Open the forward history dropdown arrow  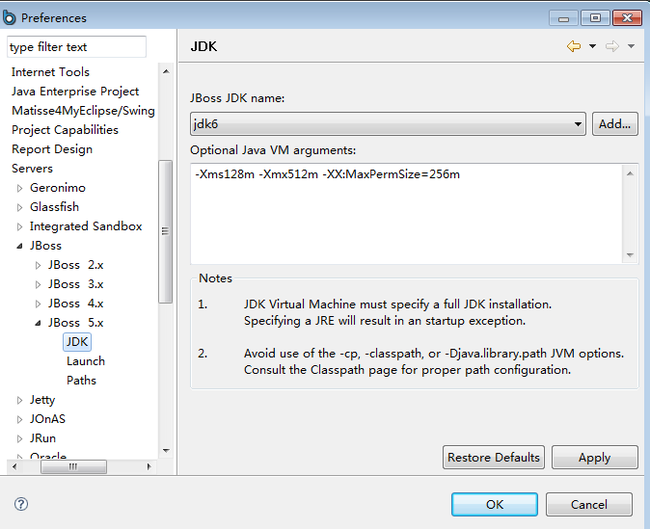631,46
